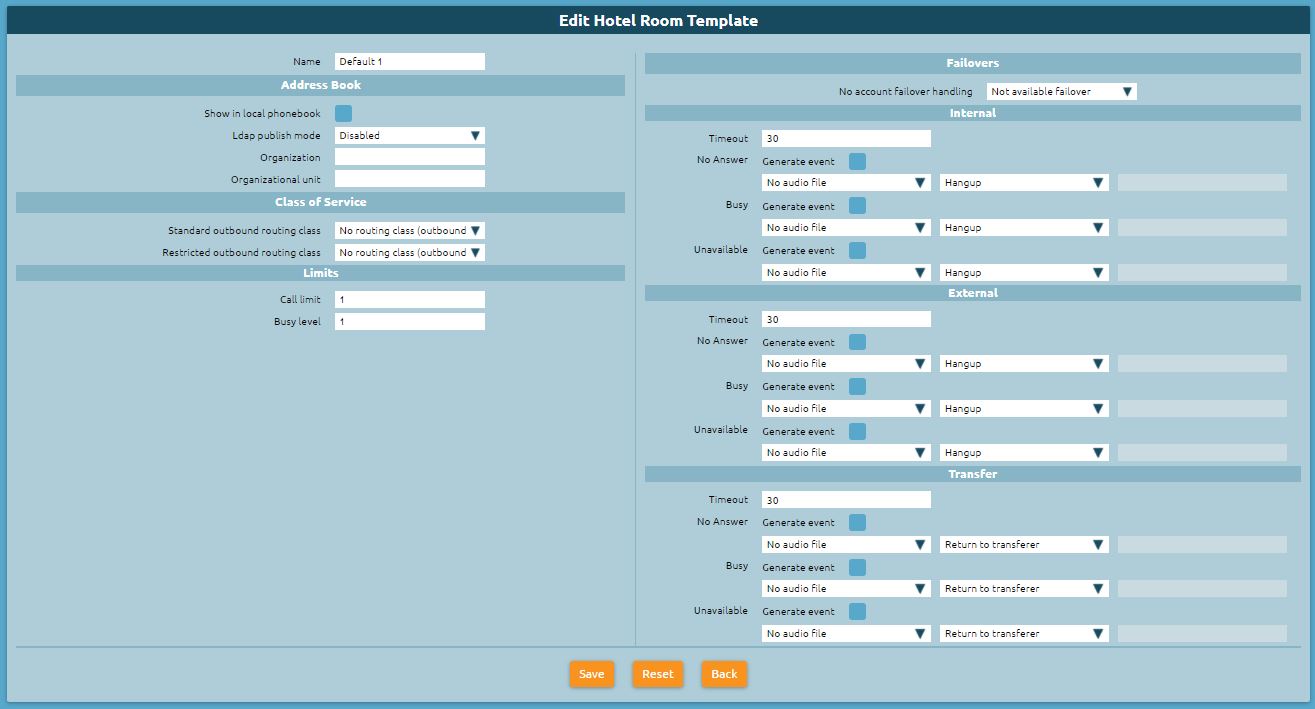The width and height of the screenshot is (1315, 709).
Task: Open Internal No Answer Hangup action dropdown
Action: click(1024, 183)
